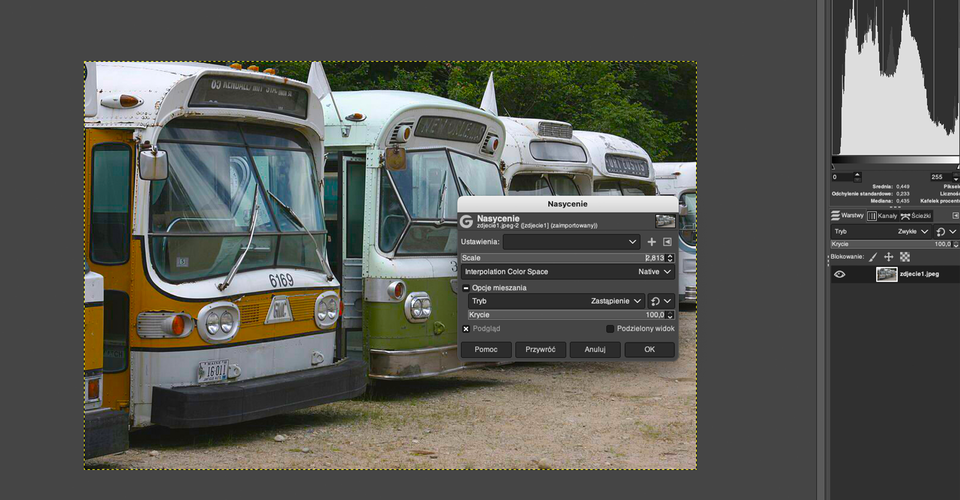Image resolution: width=960 pixels, height=500 pixels.
Task: Adjust the Scale value stepper arrows
Action: pos(670,258)
